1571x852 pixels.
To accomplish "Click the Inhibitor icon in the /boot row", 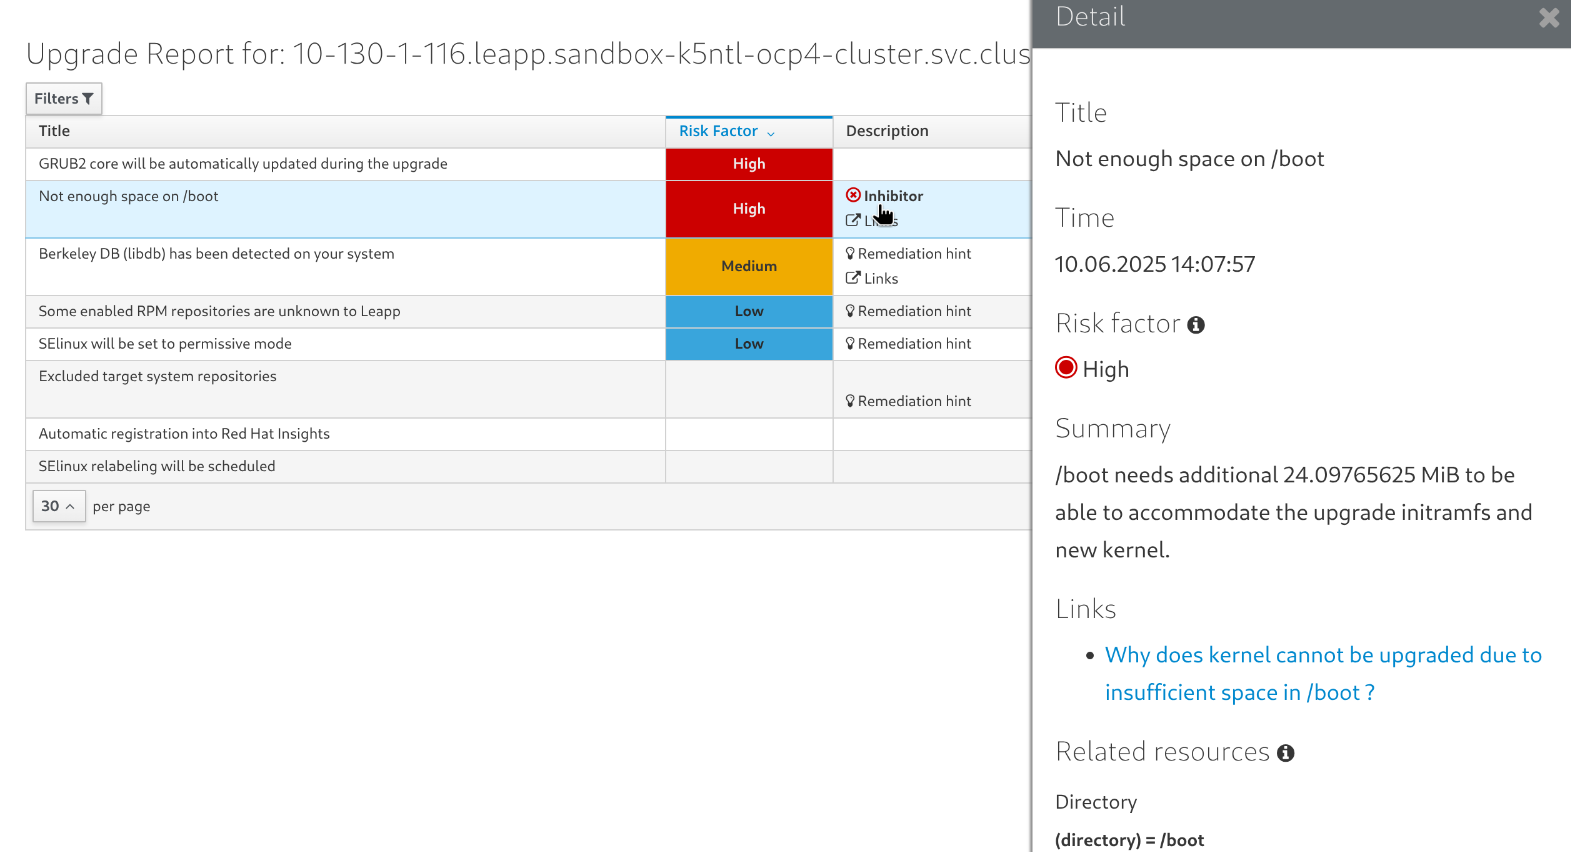I will pos(853,195).
